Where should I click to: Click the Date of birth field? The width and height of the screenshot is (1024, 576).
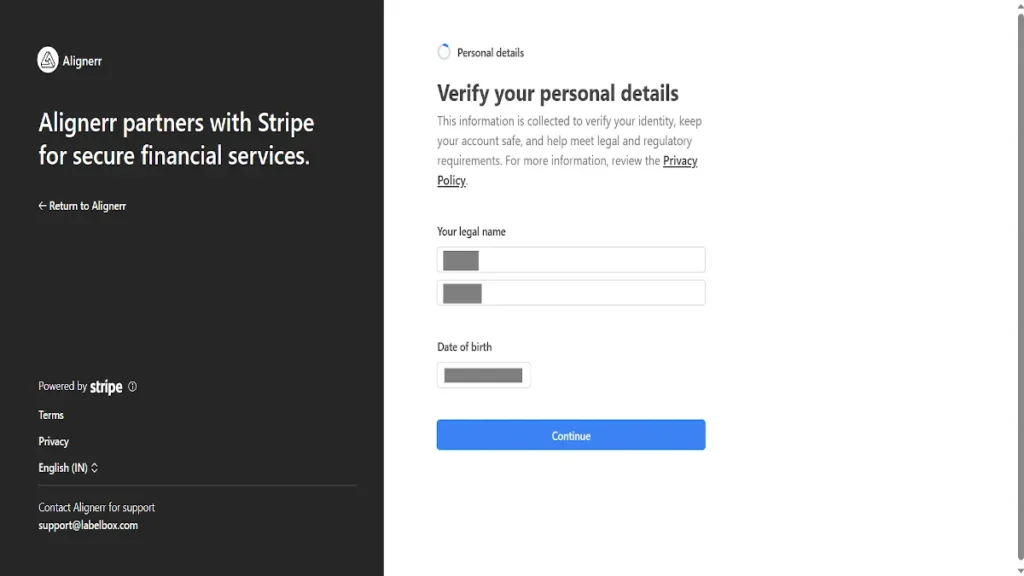pyautogui.click(x=484, y=375)
